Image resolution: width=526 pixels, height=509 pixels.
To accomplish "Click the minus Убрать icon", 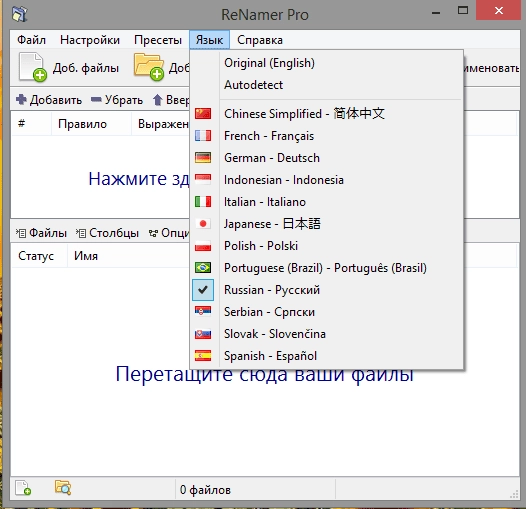I will click(x=96, y=99).
